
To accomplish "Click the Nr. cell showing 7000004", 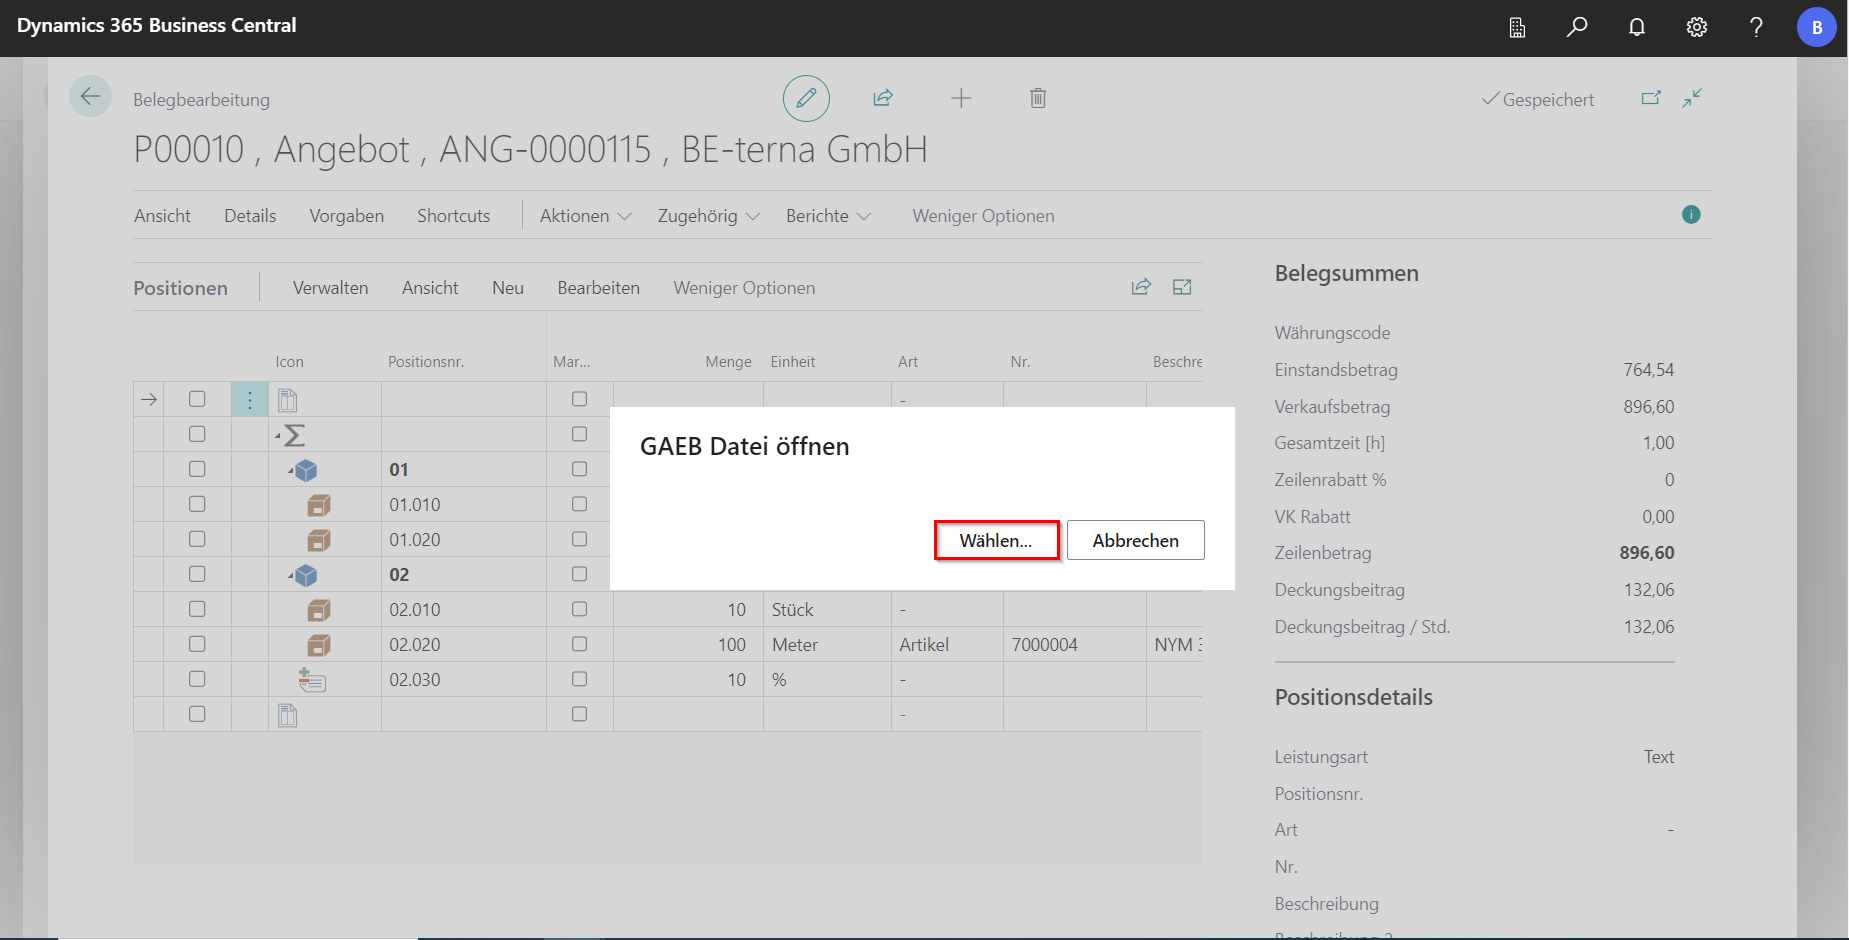I will tap(1045, 645).
